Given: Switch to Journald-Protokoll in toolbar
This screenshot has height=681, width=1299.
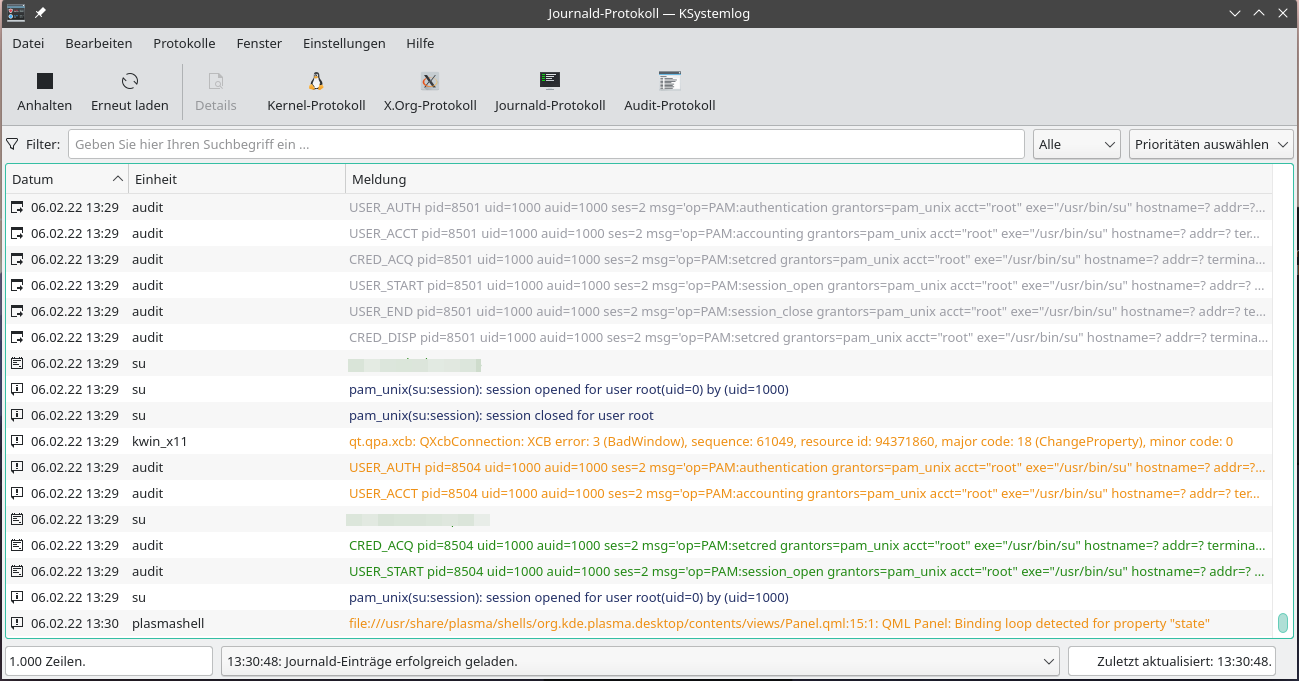Looking at the screenshot, I should click(550, 82).
